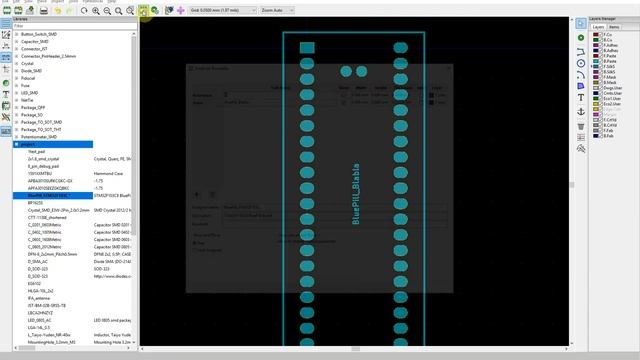Screen dimensions: 640x360
Task: Open the Zoom Auto dropdown
Action: (277, 10)
